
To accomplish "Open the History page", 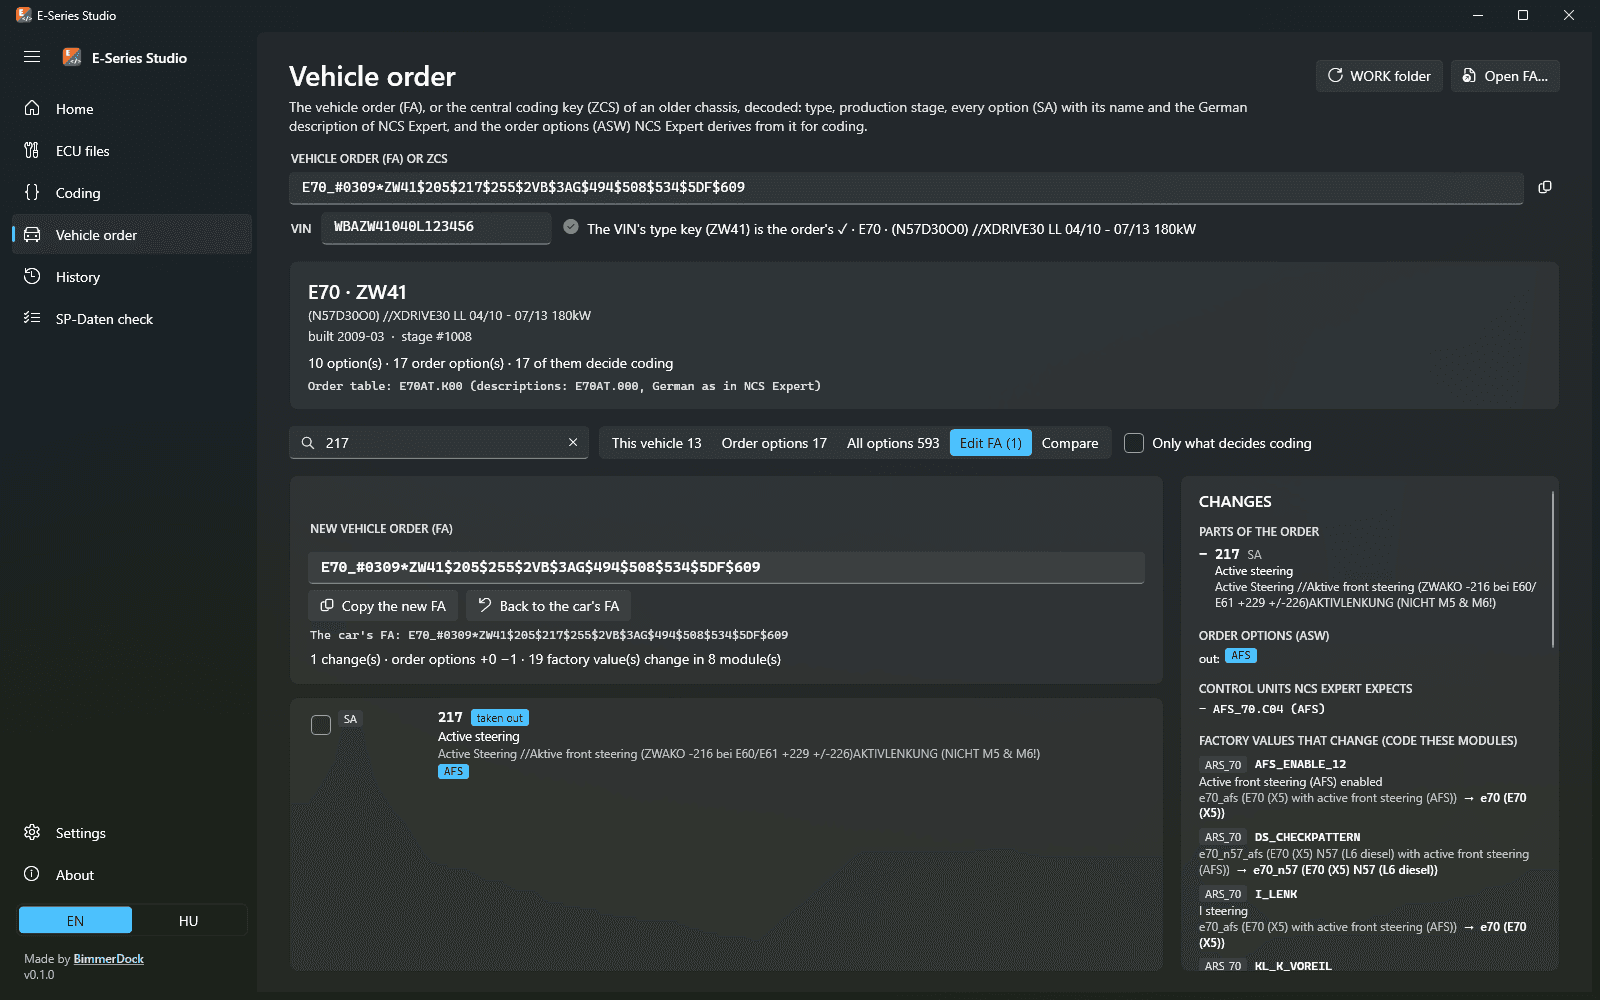I will coord(132,277).
